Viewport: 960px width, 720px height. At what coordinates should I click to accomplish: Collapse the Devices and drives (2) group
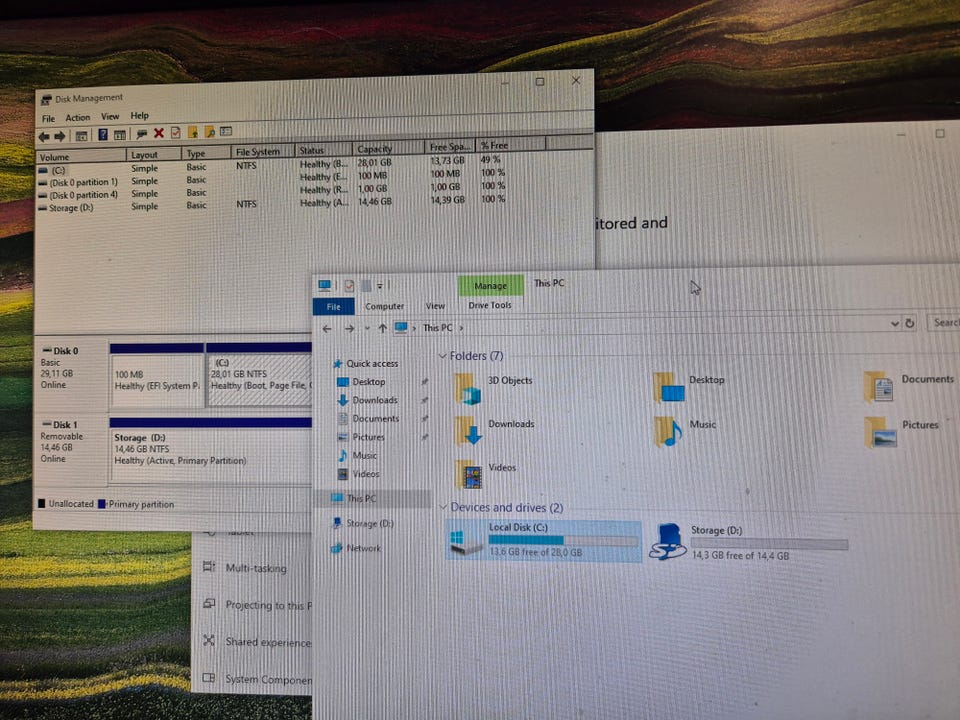pos(443,507)
